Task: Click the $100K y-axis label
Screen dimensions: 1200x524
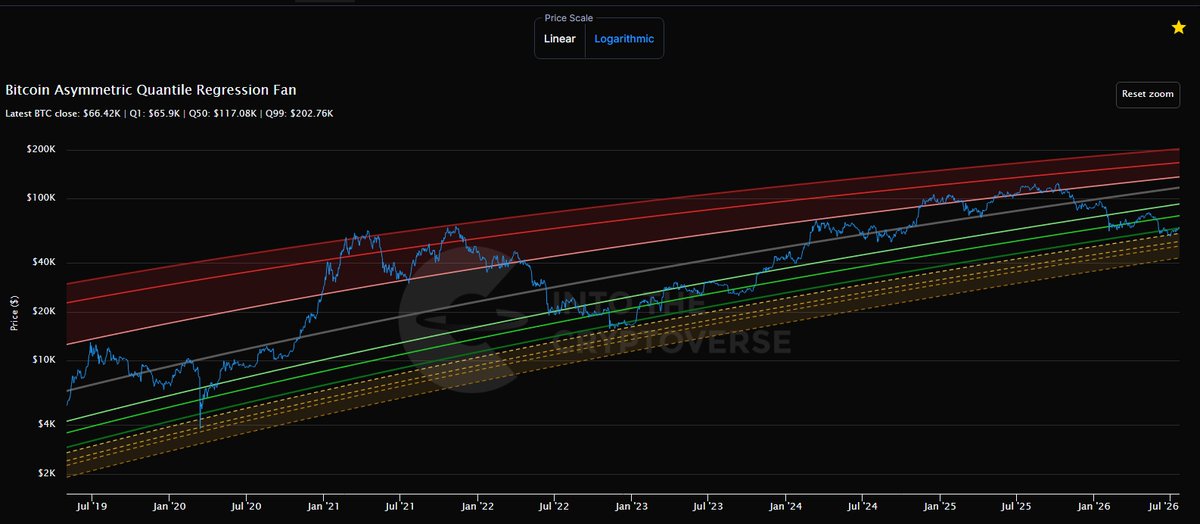Action: click(41, 198)
